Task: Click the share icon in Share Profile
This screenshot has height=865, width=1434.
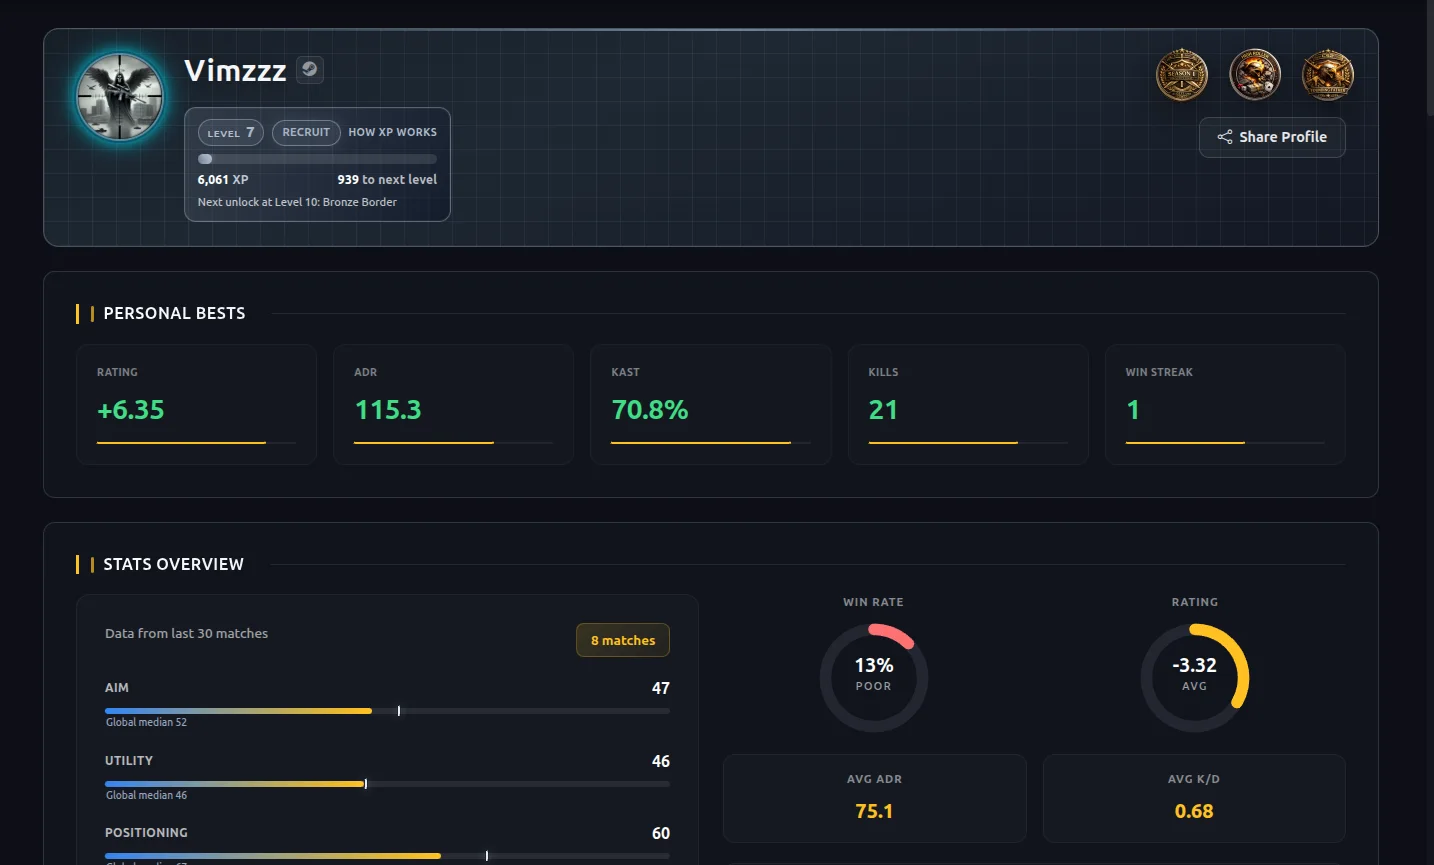Action: [1224, 137]
